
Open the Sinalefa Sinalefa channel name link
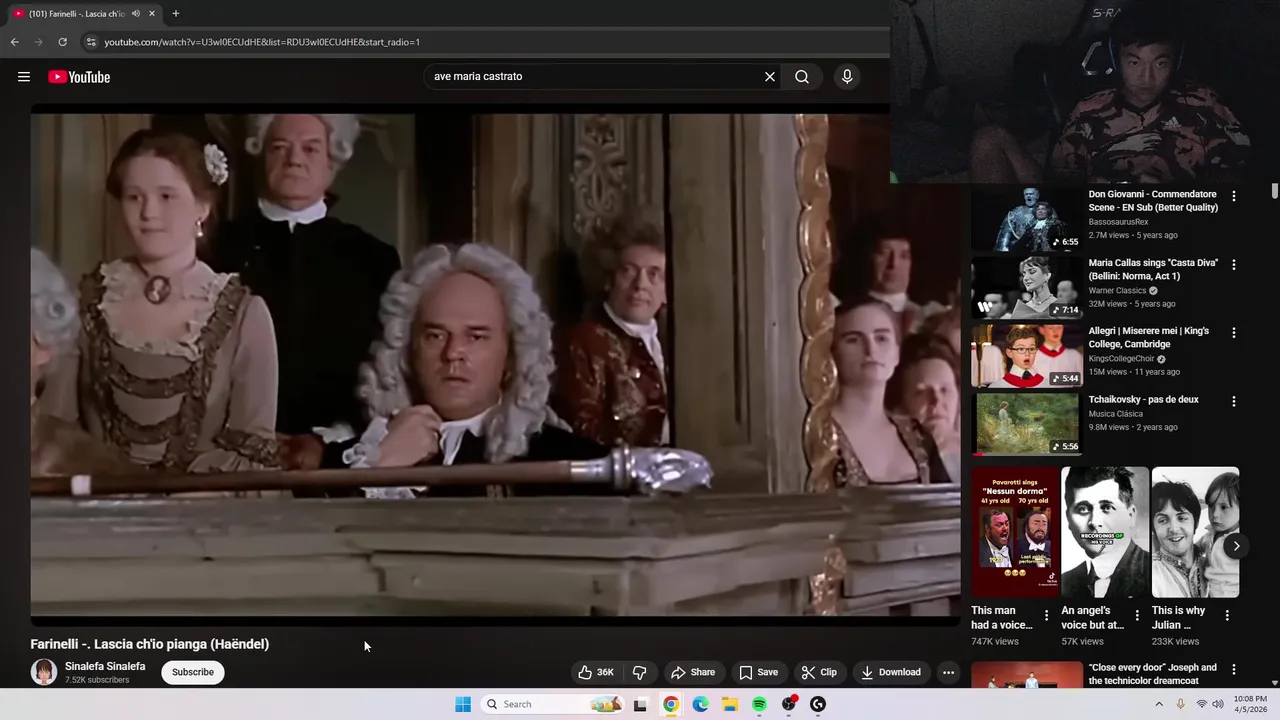click(105, 666)
